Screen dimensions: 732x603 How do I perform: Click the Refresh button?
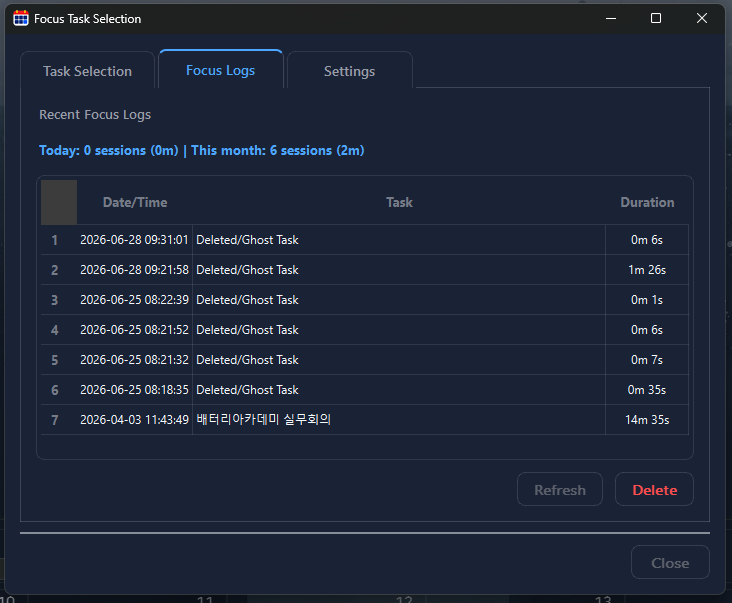(x=560, y=490)
